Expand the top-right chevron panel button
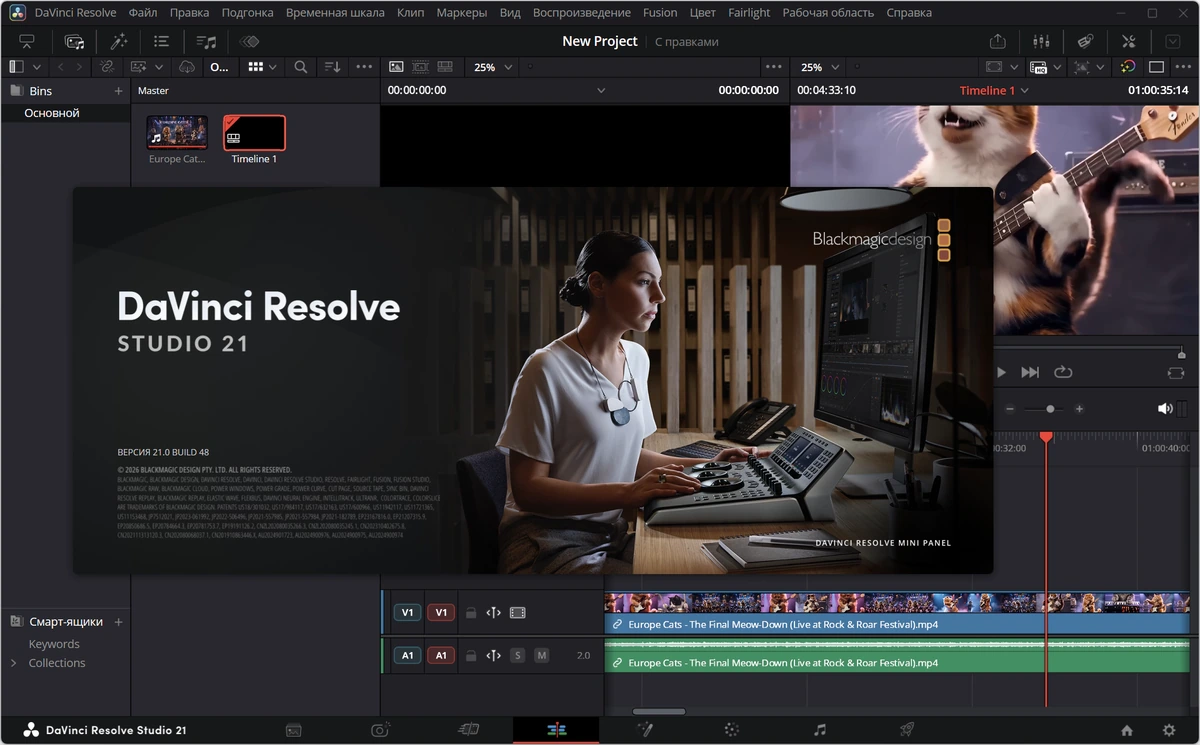 click(1174, 41)
